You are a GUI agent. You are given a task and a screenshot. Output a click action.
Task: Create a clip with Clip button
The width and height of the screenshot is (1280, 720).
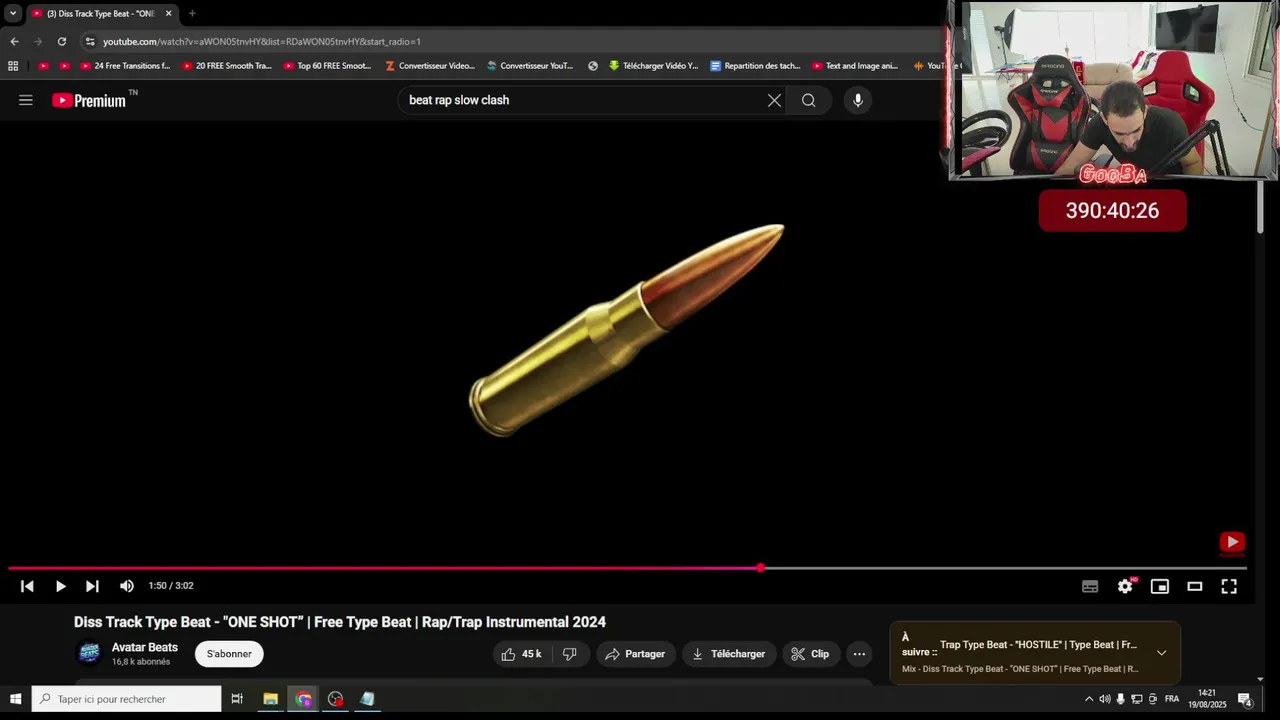coord(810,654)
